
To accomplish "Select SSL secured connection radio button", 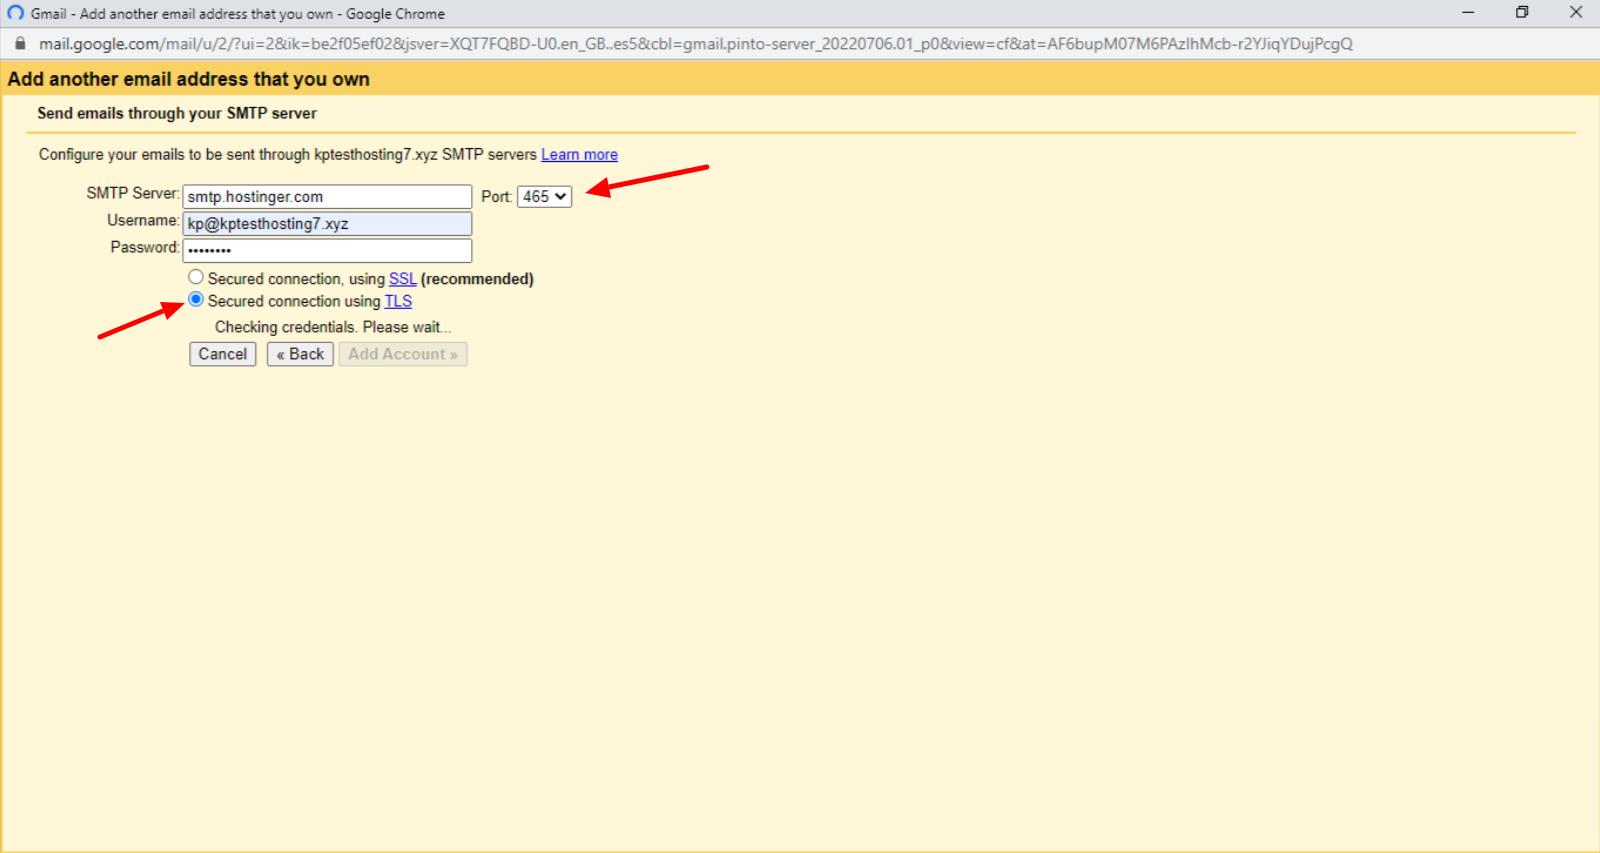I will [196, 278].
